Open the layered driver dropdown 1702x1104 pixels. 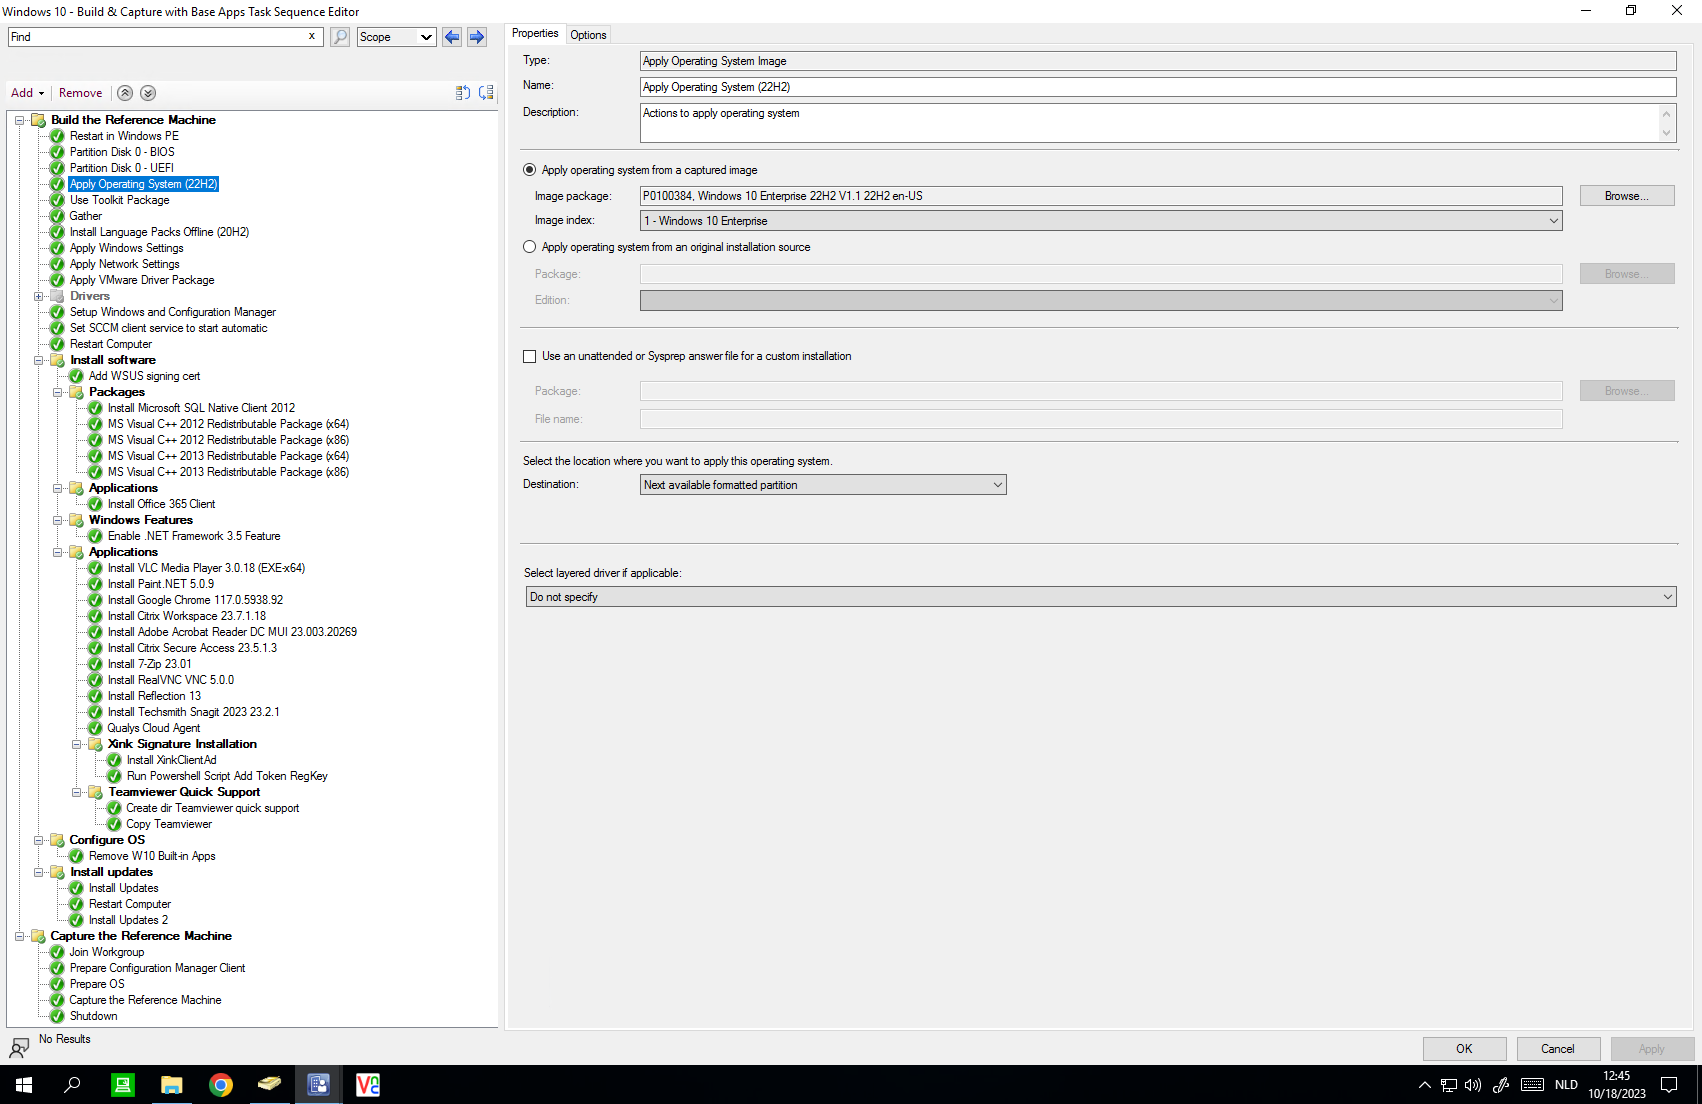pos(1101,597)
